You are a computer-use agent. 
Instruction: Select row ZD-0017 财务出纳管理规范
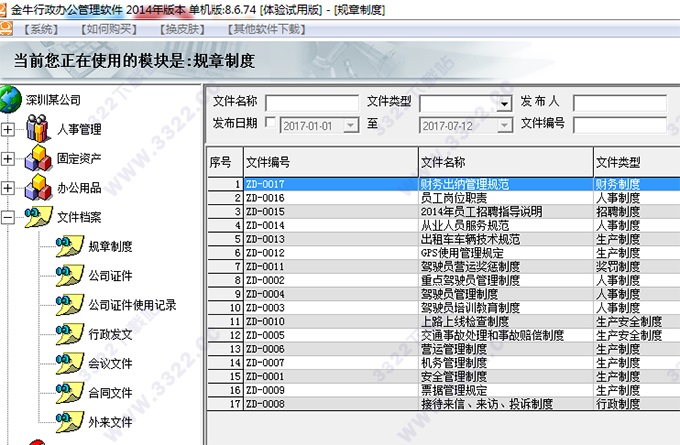443,184
